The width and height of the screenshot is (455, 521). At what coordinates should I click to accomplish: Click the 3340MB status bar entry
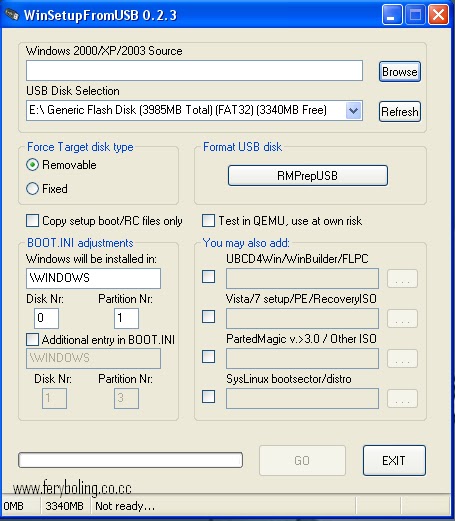65,506
